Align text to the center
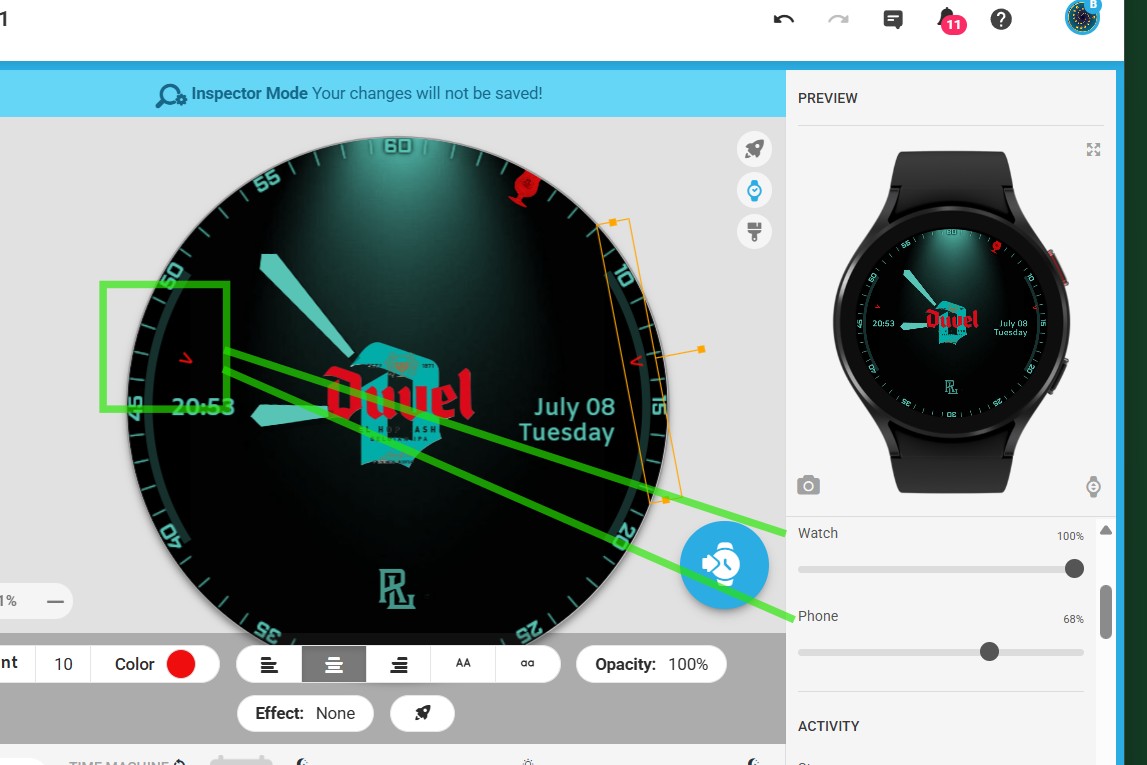Image resolution: width=1147 pixels, height=765 pixels. [x=334, y=664]
